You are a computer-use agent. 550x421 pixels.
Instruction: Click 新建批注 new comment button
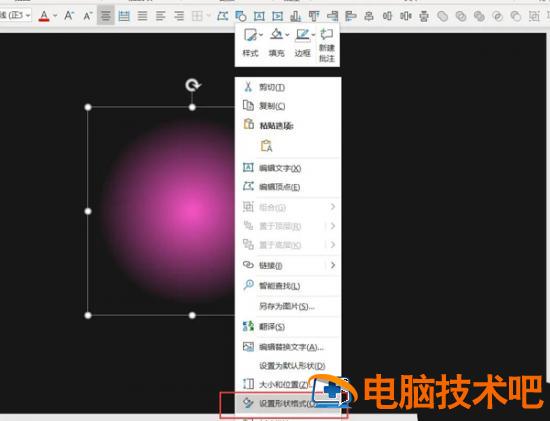point(327,46)
